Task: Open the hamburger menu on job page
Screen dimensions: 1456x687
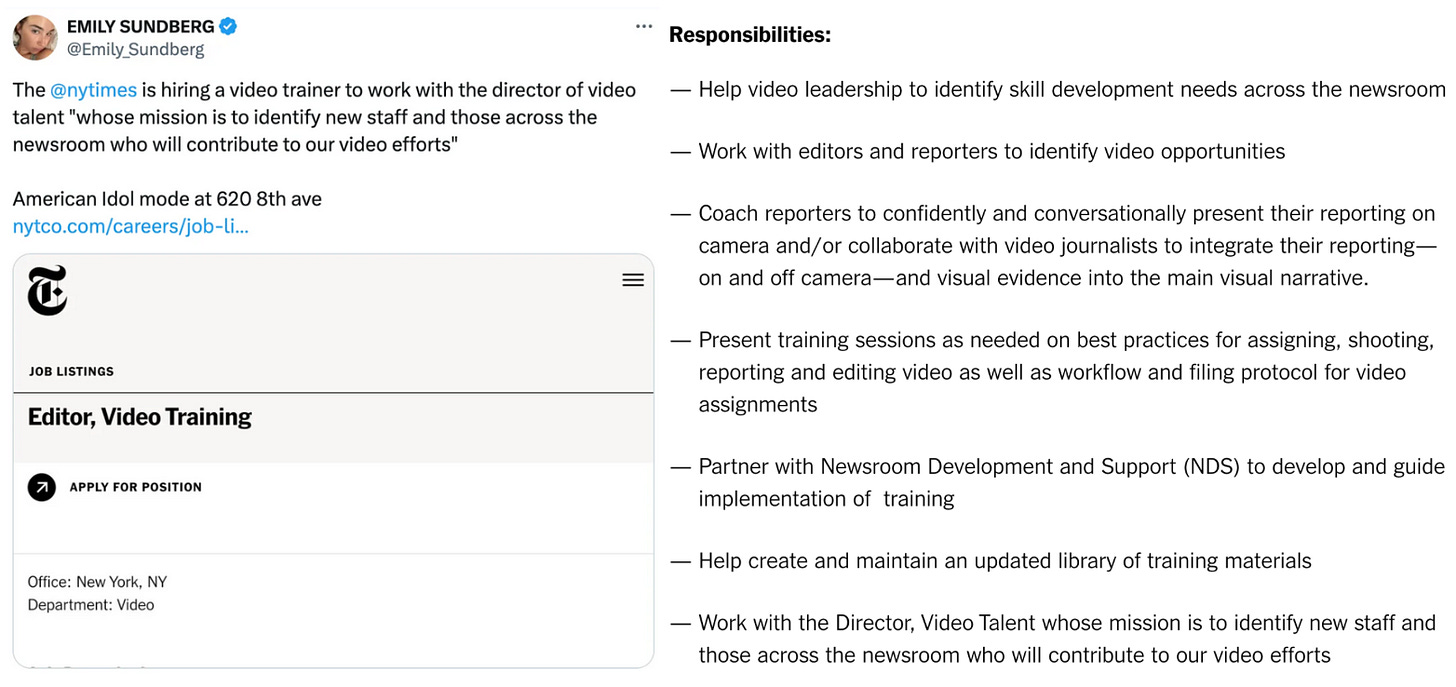Action: pos(633,281)
